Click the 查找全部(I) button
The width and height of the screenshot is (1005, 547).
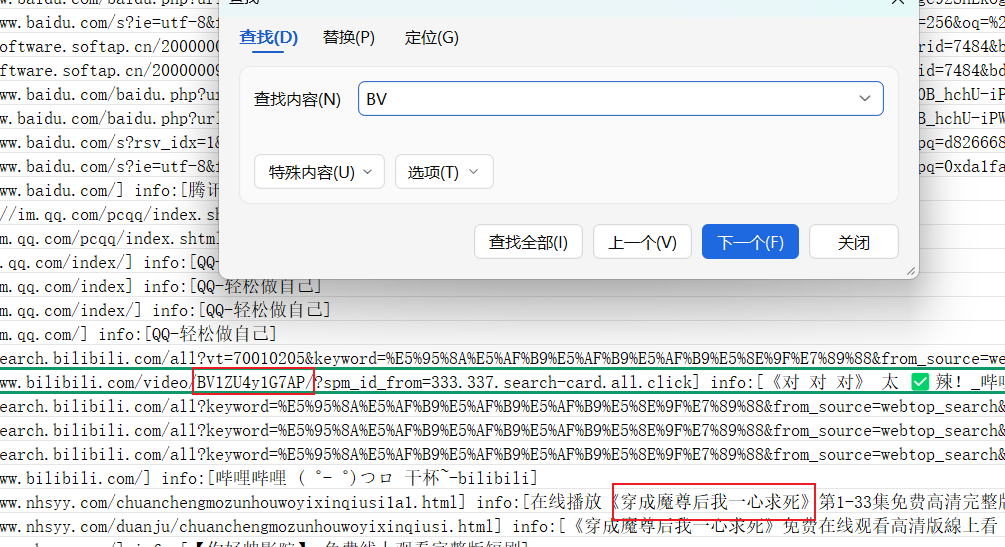pos(528,242)
